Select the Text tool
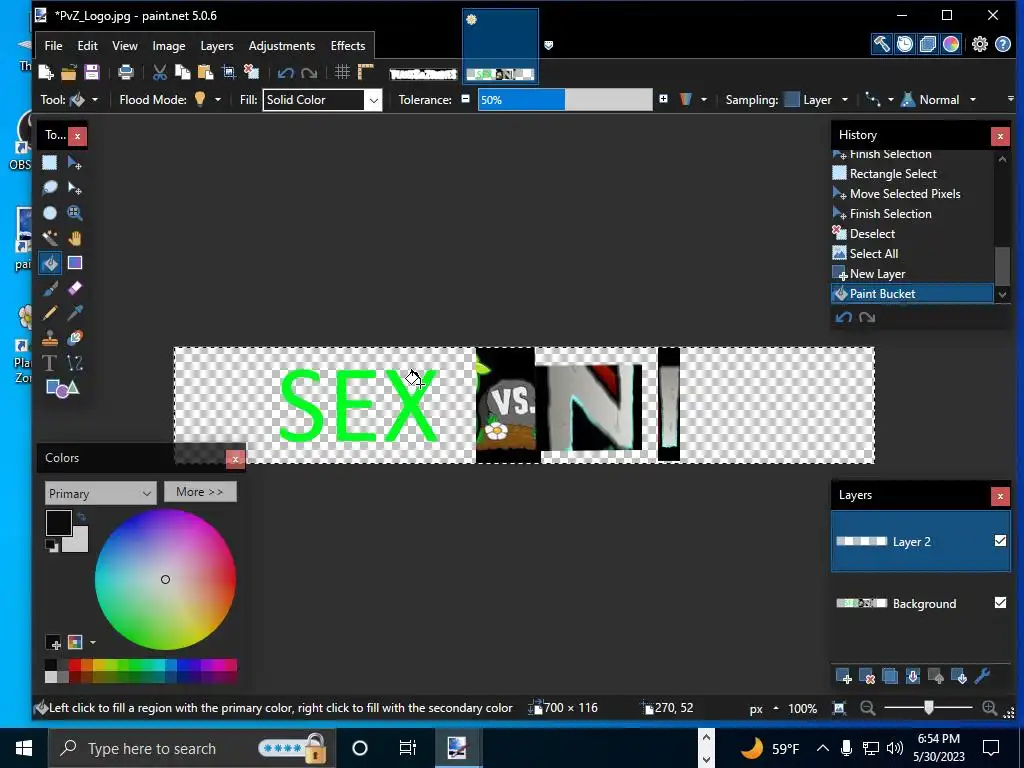The height and width of the screenshot is (768, 1024). click(50, 363)
